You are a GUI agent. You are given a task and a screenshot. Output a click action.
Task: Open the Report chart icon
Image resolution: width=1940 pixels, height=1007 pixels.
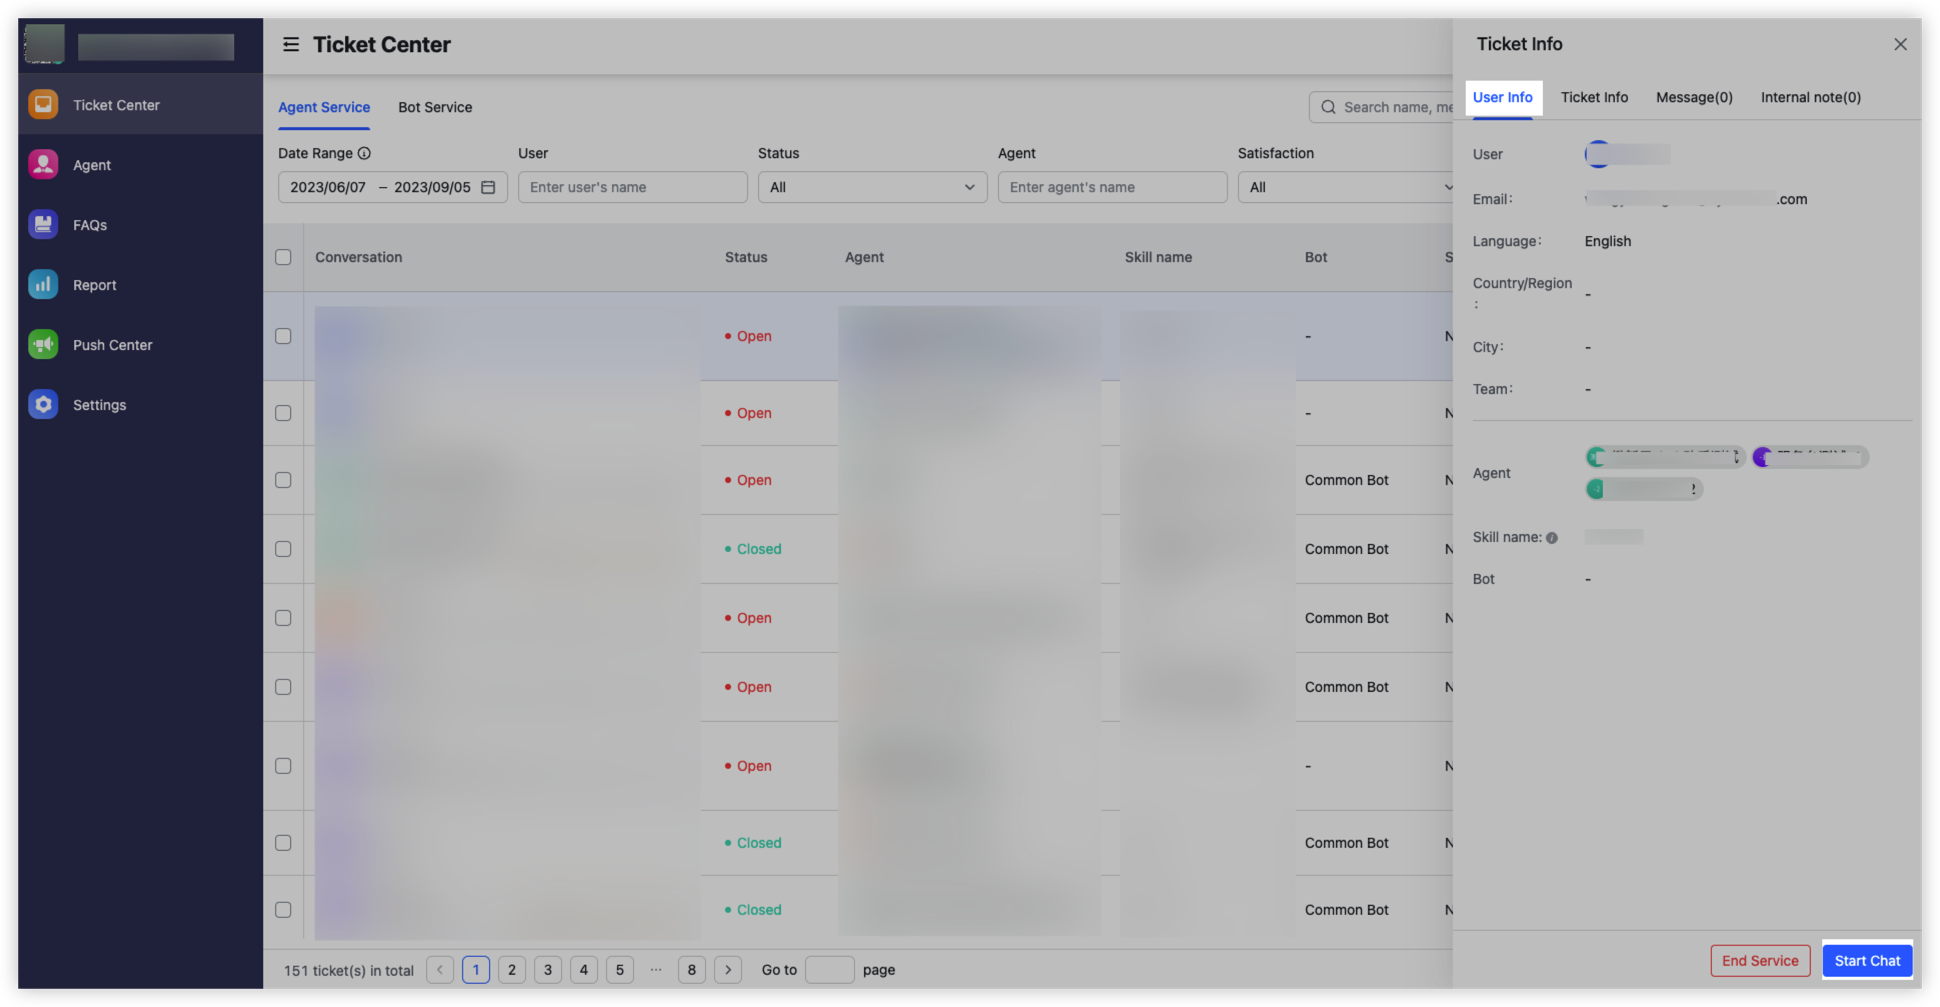(x=43, y=285)
